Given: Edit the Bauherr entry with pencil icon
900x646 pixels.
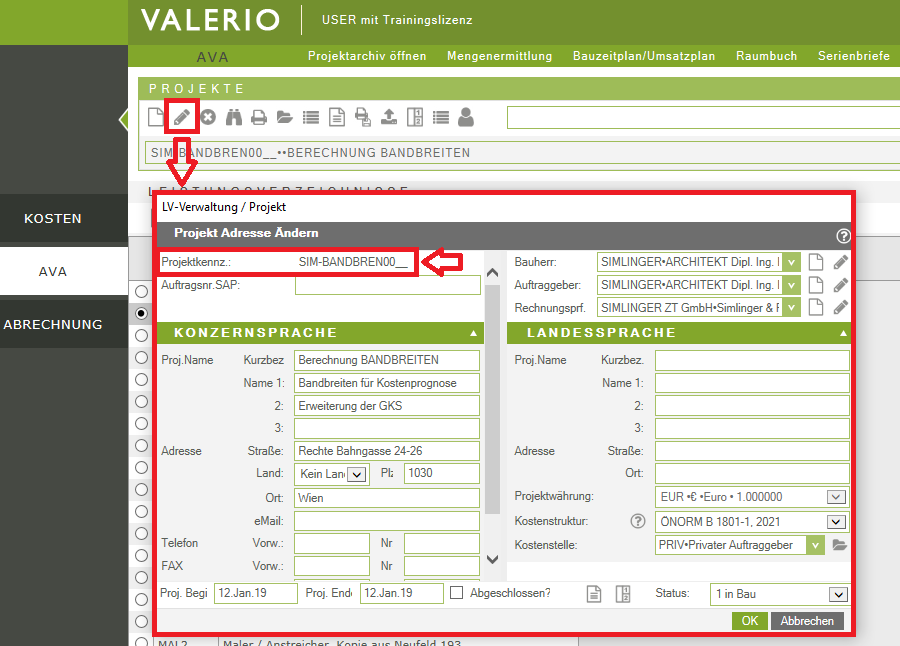Looking at the screenshot, I should pos(840,262).
